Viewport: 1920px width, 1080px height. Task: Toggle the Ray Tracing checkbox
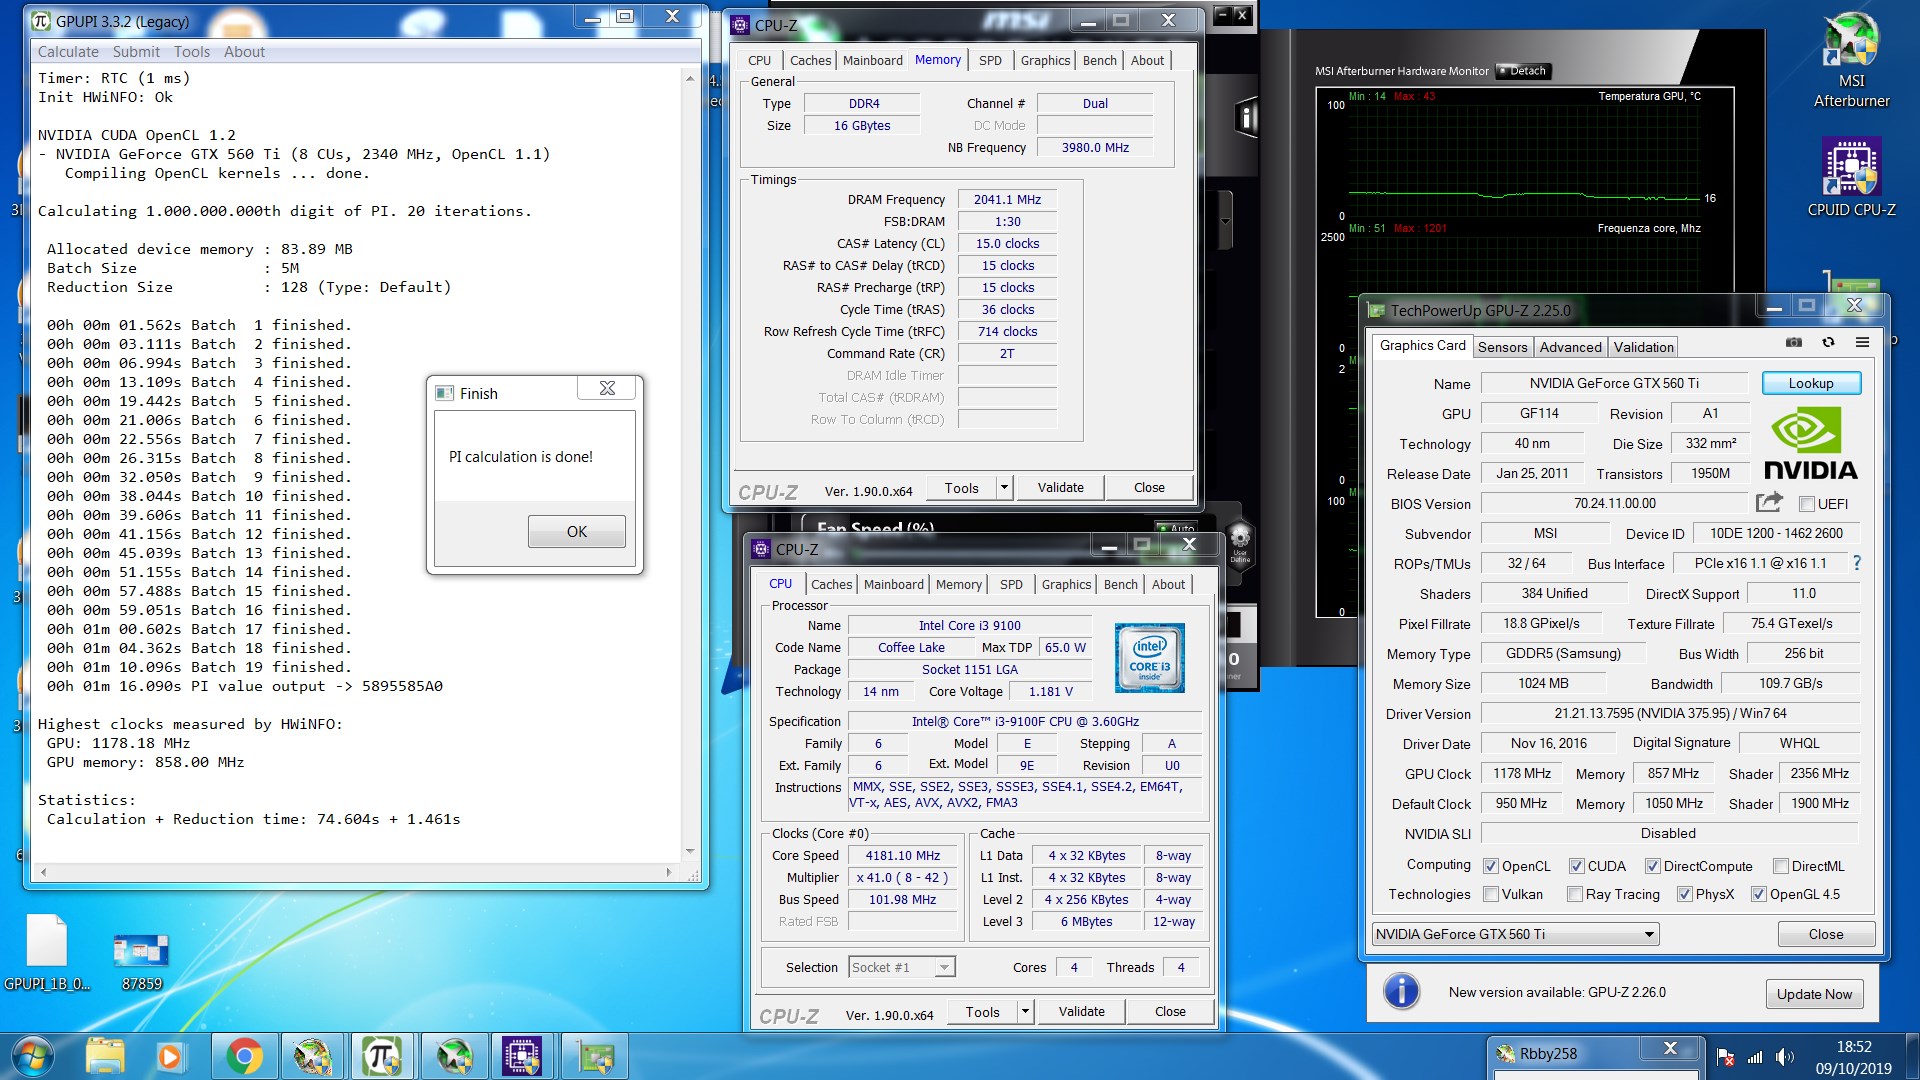click(1575, 894)
